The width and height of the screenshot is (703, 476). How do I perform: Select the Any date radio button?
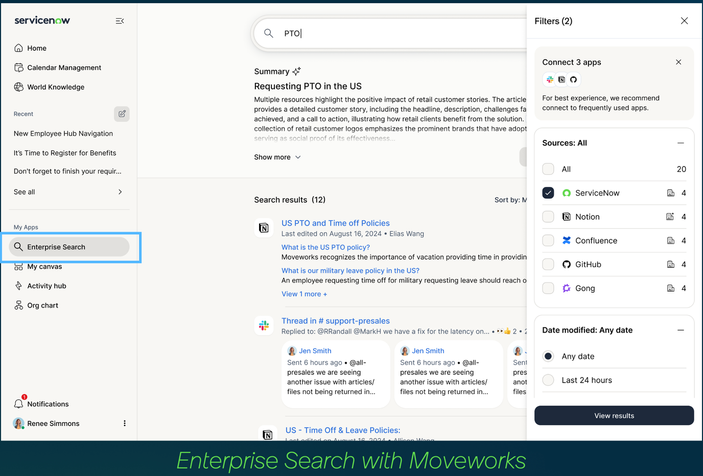tap(548, 356)
